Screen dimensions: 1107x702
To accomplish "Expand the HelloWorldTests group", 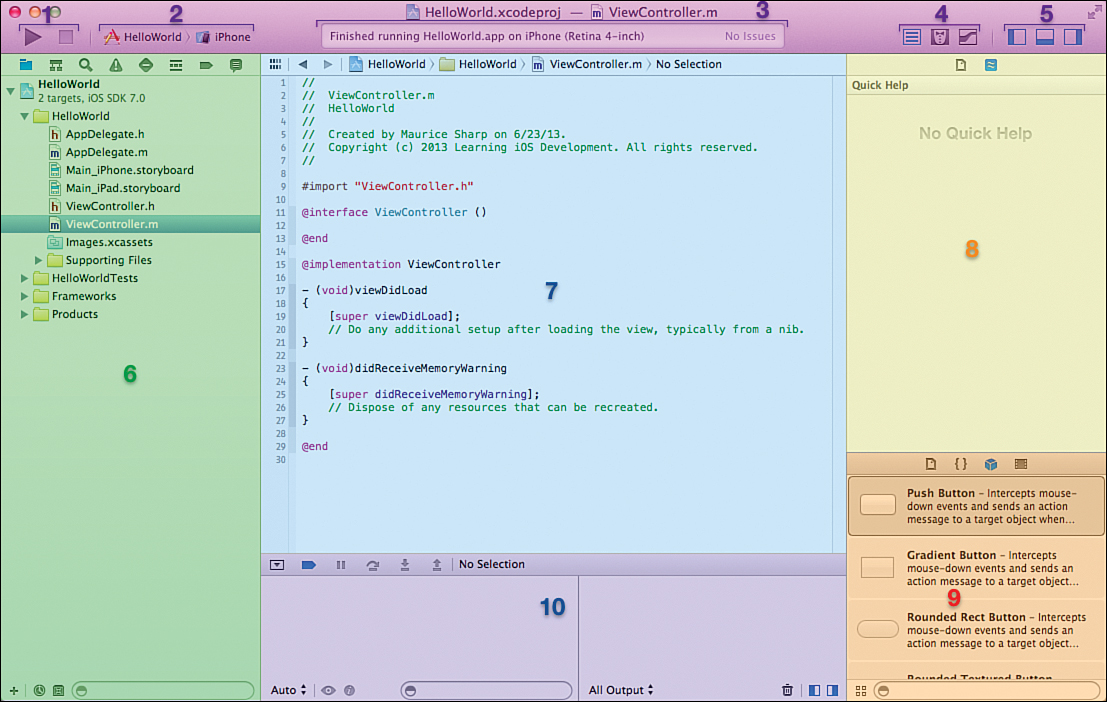I will tap(24, 278).
